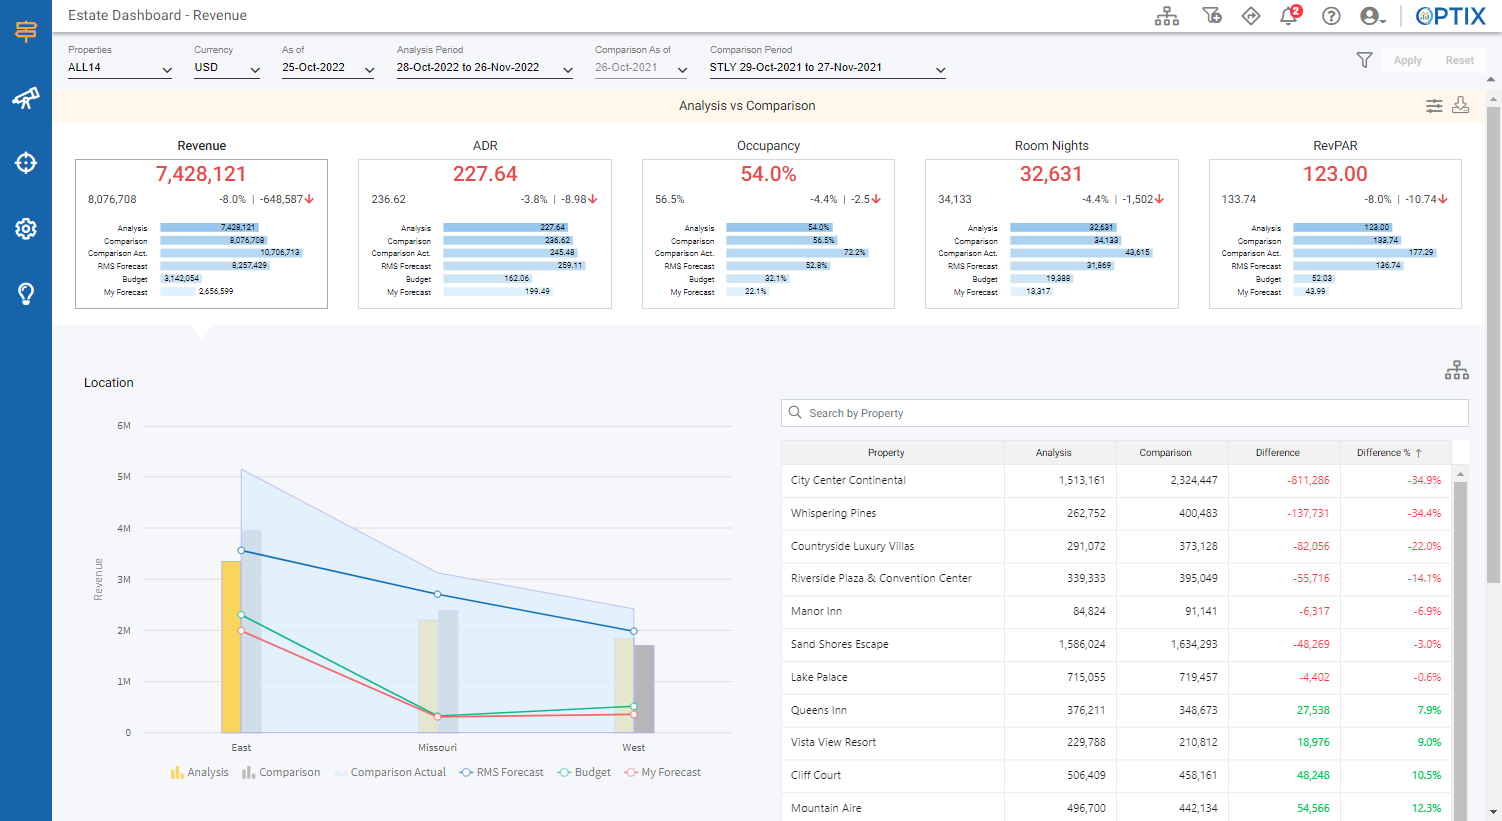Viewport: 1502px width, 821px height.
Task: Click the help question mark icon
Action: tap(1331, 16)
